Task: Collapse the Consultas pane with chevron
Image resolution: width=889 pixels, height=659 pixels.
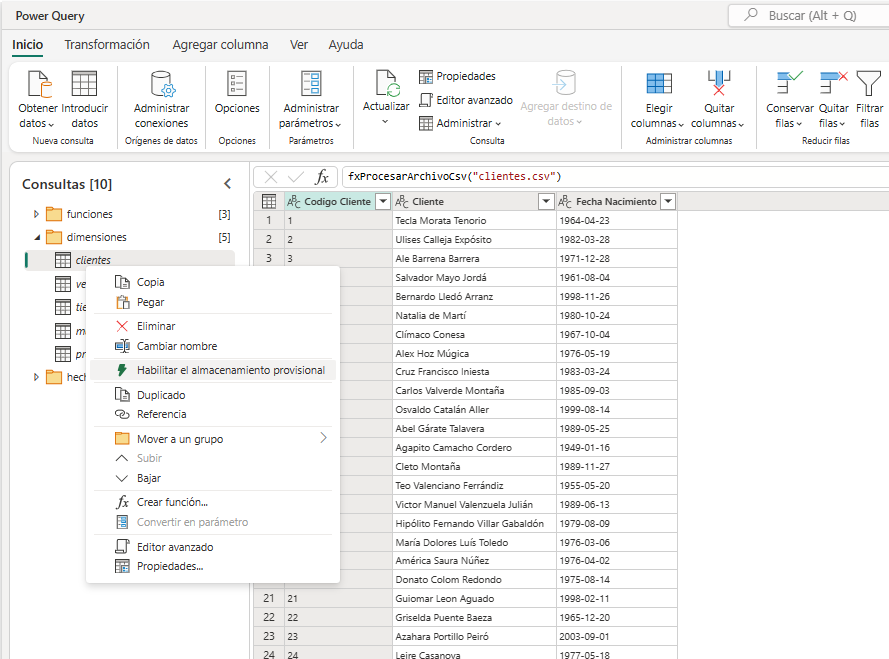Action: click(227, 184)
